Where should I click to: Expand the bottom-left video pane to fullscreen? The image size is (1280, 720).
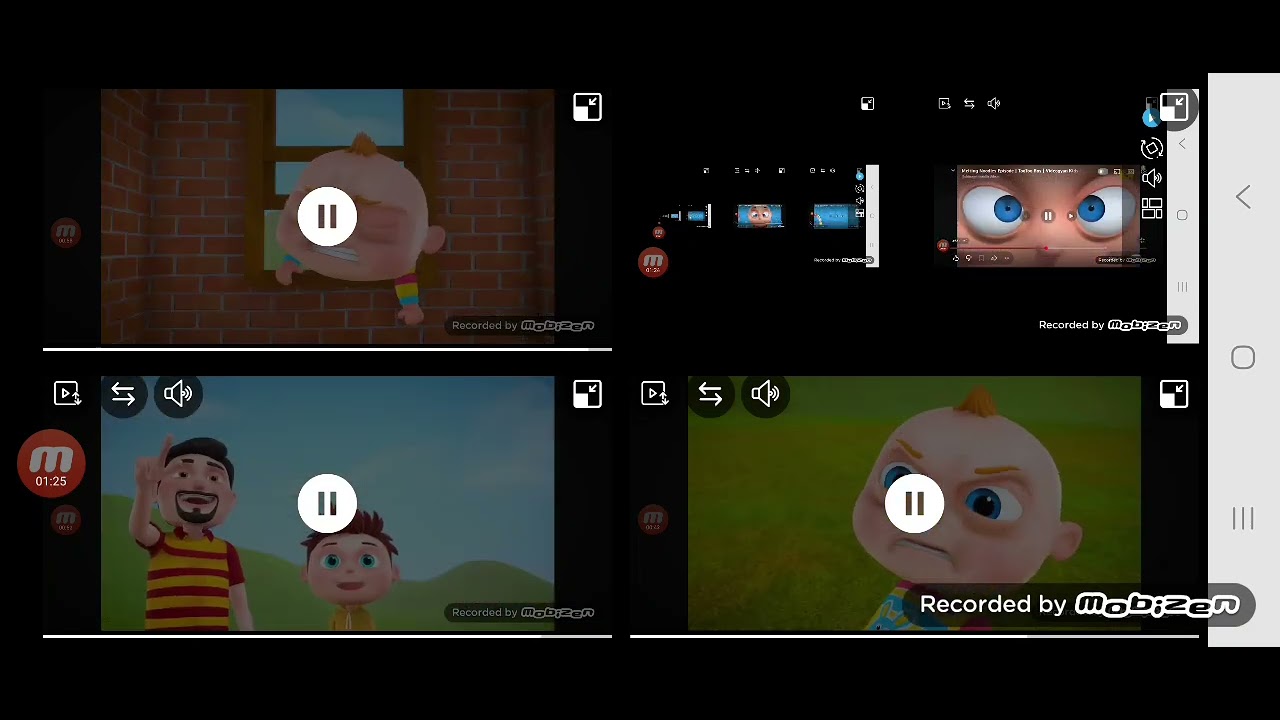[587, 394]
